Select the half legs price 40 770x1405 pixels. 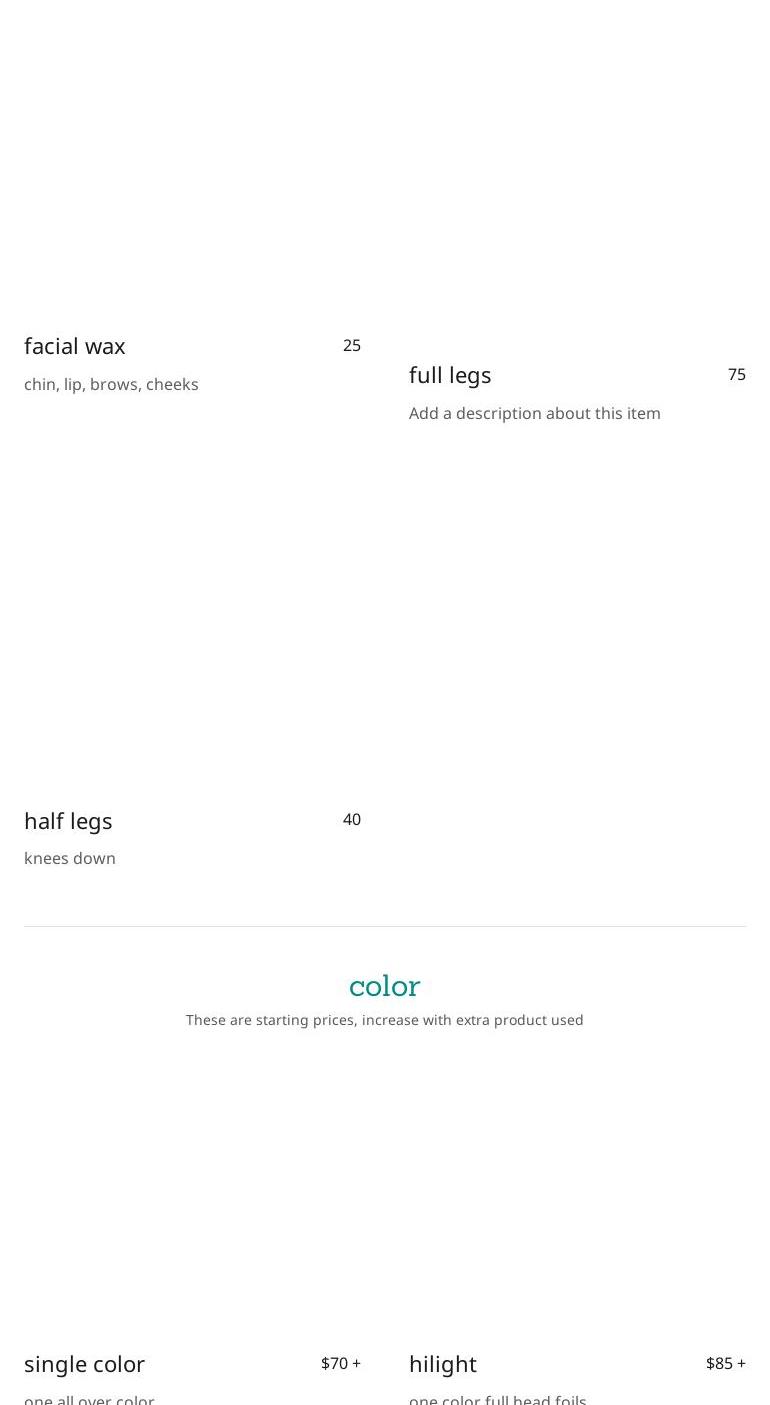coord(352,819)
